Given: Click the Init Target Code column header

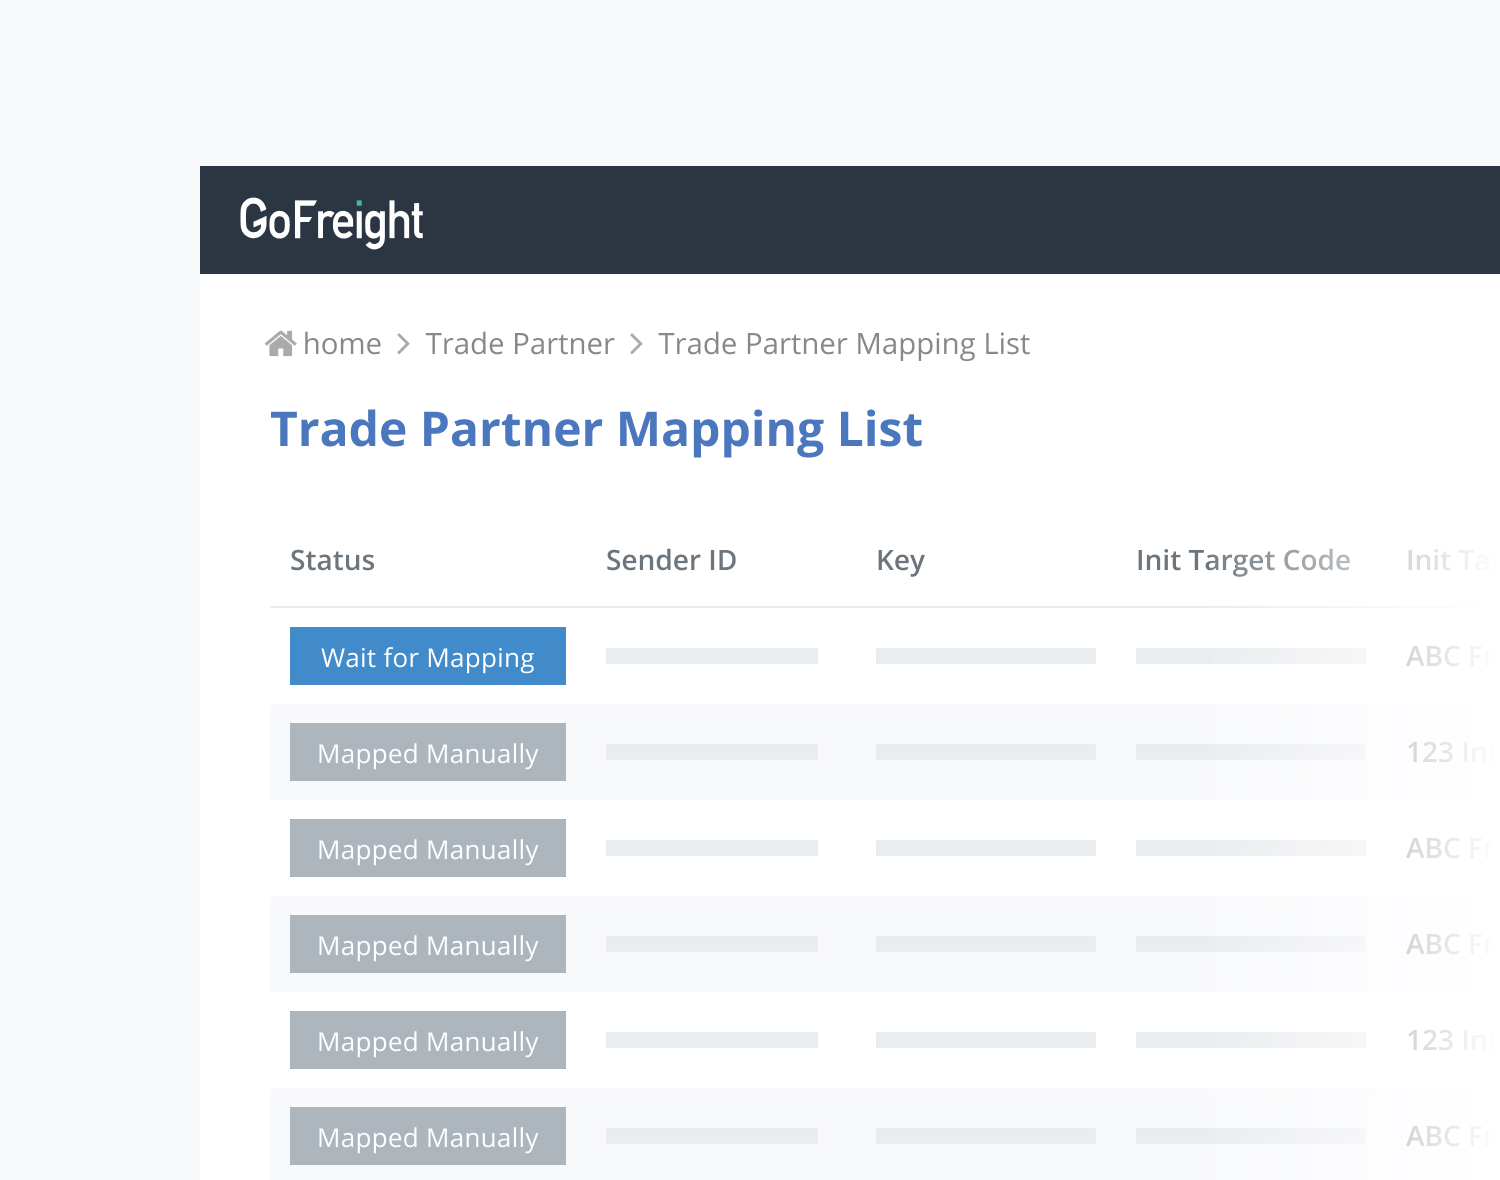Looking at the screenshot, I should (1242, 560).
